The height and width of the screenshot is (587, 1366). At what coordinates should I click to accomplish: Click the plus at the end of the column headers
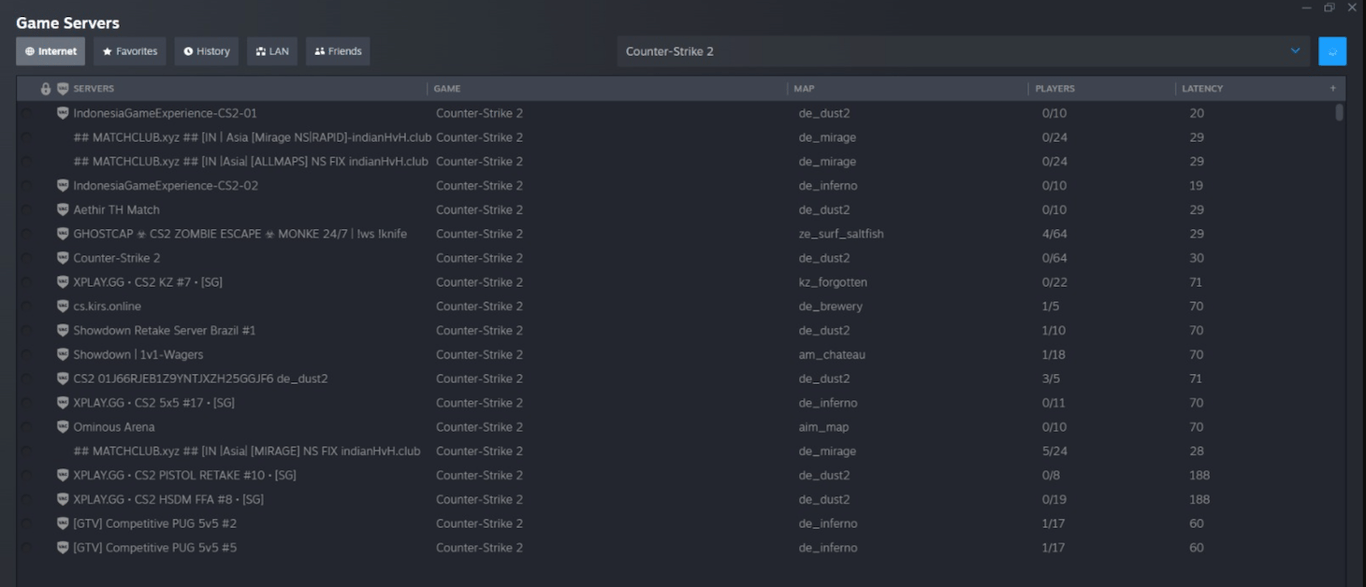[x=1332, y=88]
